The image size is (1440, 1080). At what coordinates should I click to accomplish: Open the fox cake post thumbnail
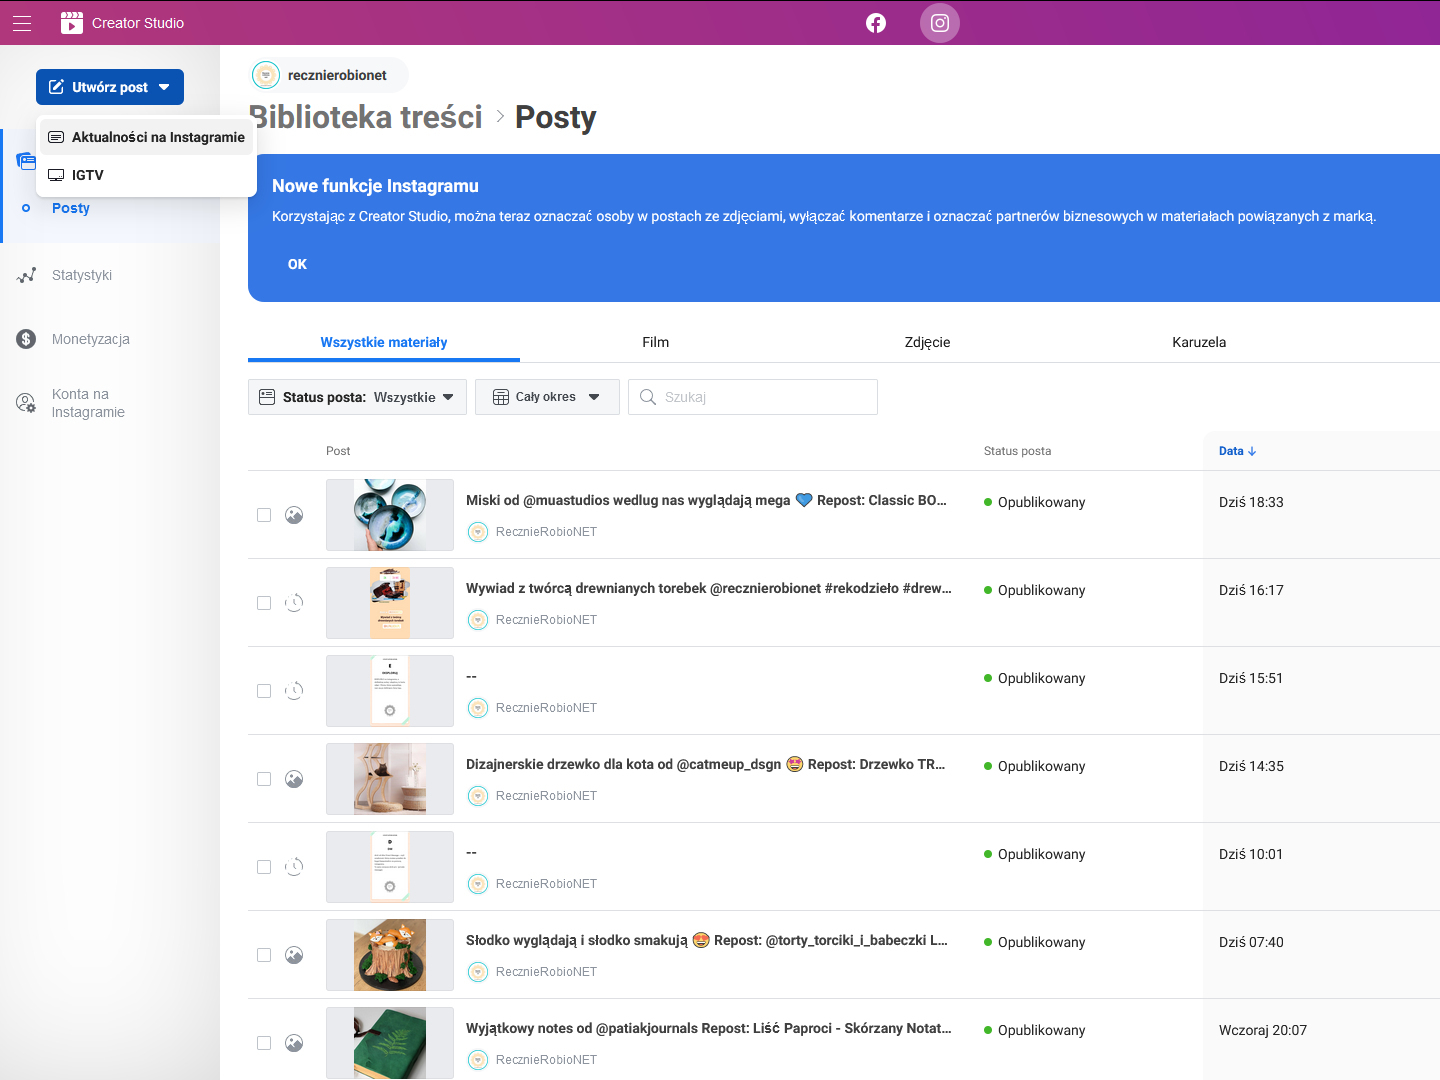tap(390, 955)
